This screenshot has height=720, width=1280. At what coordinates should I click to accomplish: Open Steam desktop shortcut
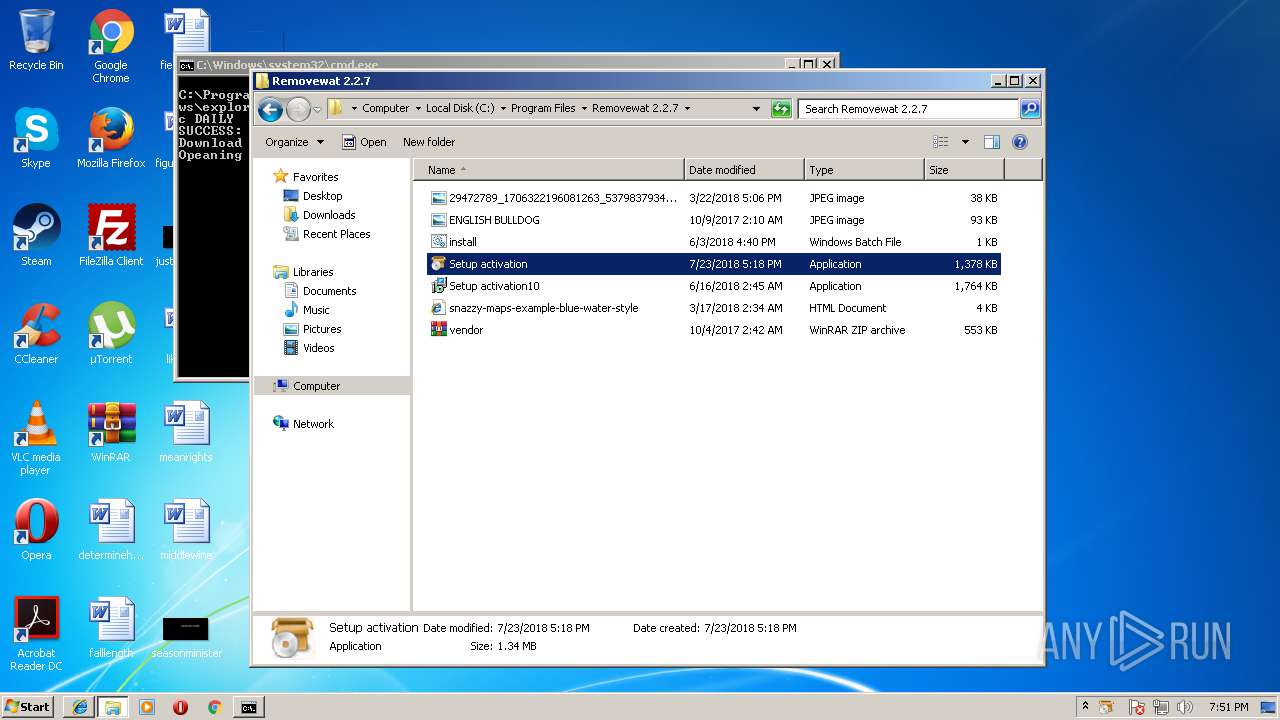click(x=36, y=236)
